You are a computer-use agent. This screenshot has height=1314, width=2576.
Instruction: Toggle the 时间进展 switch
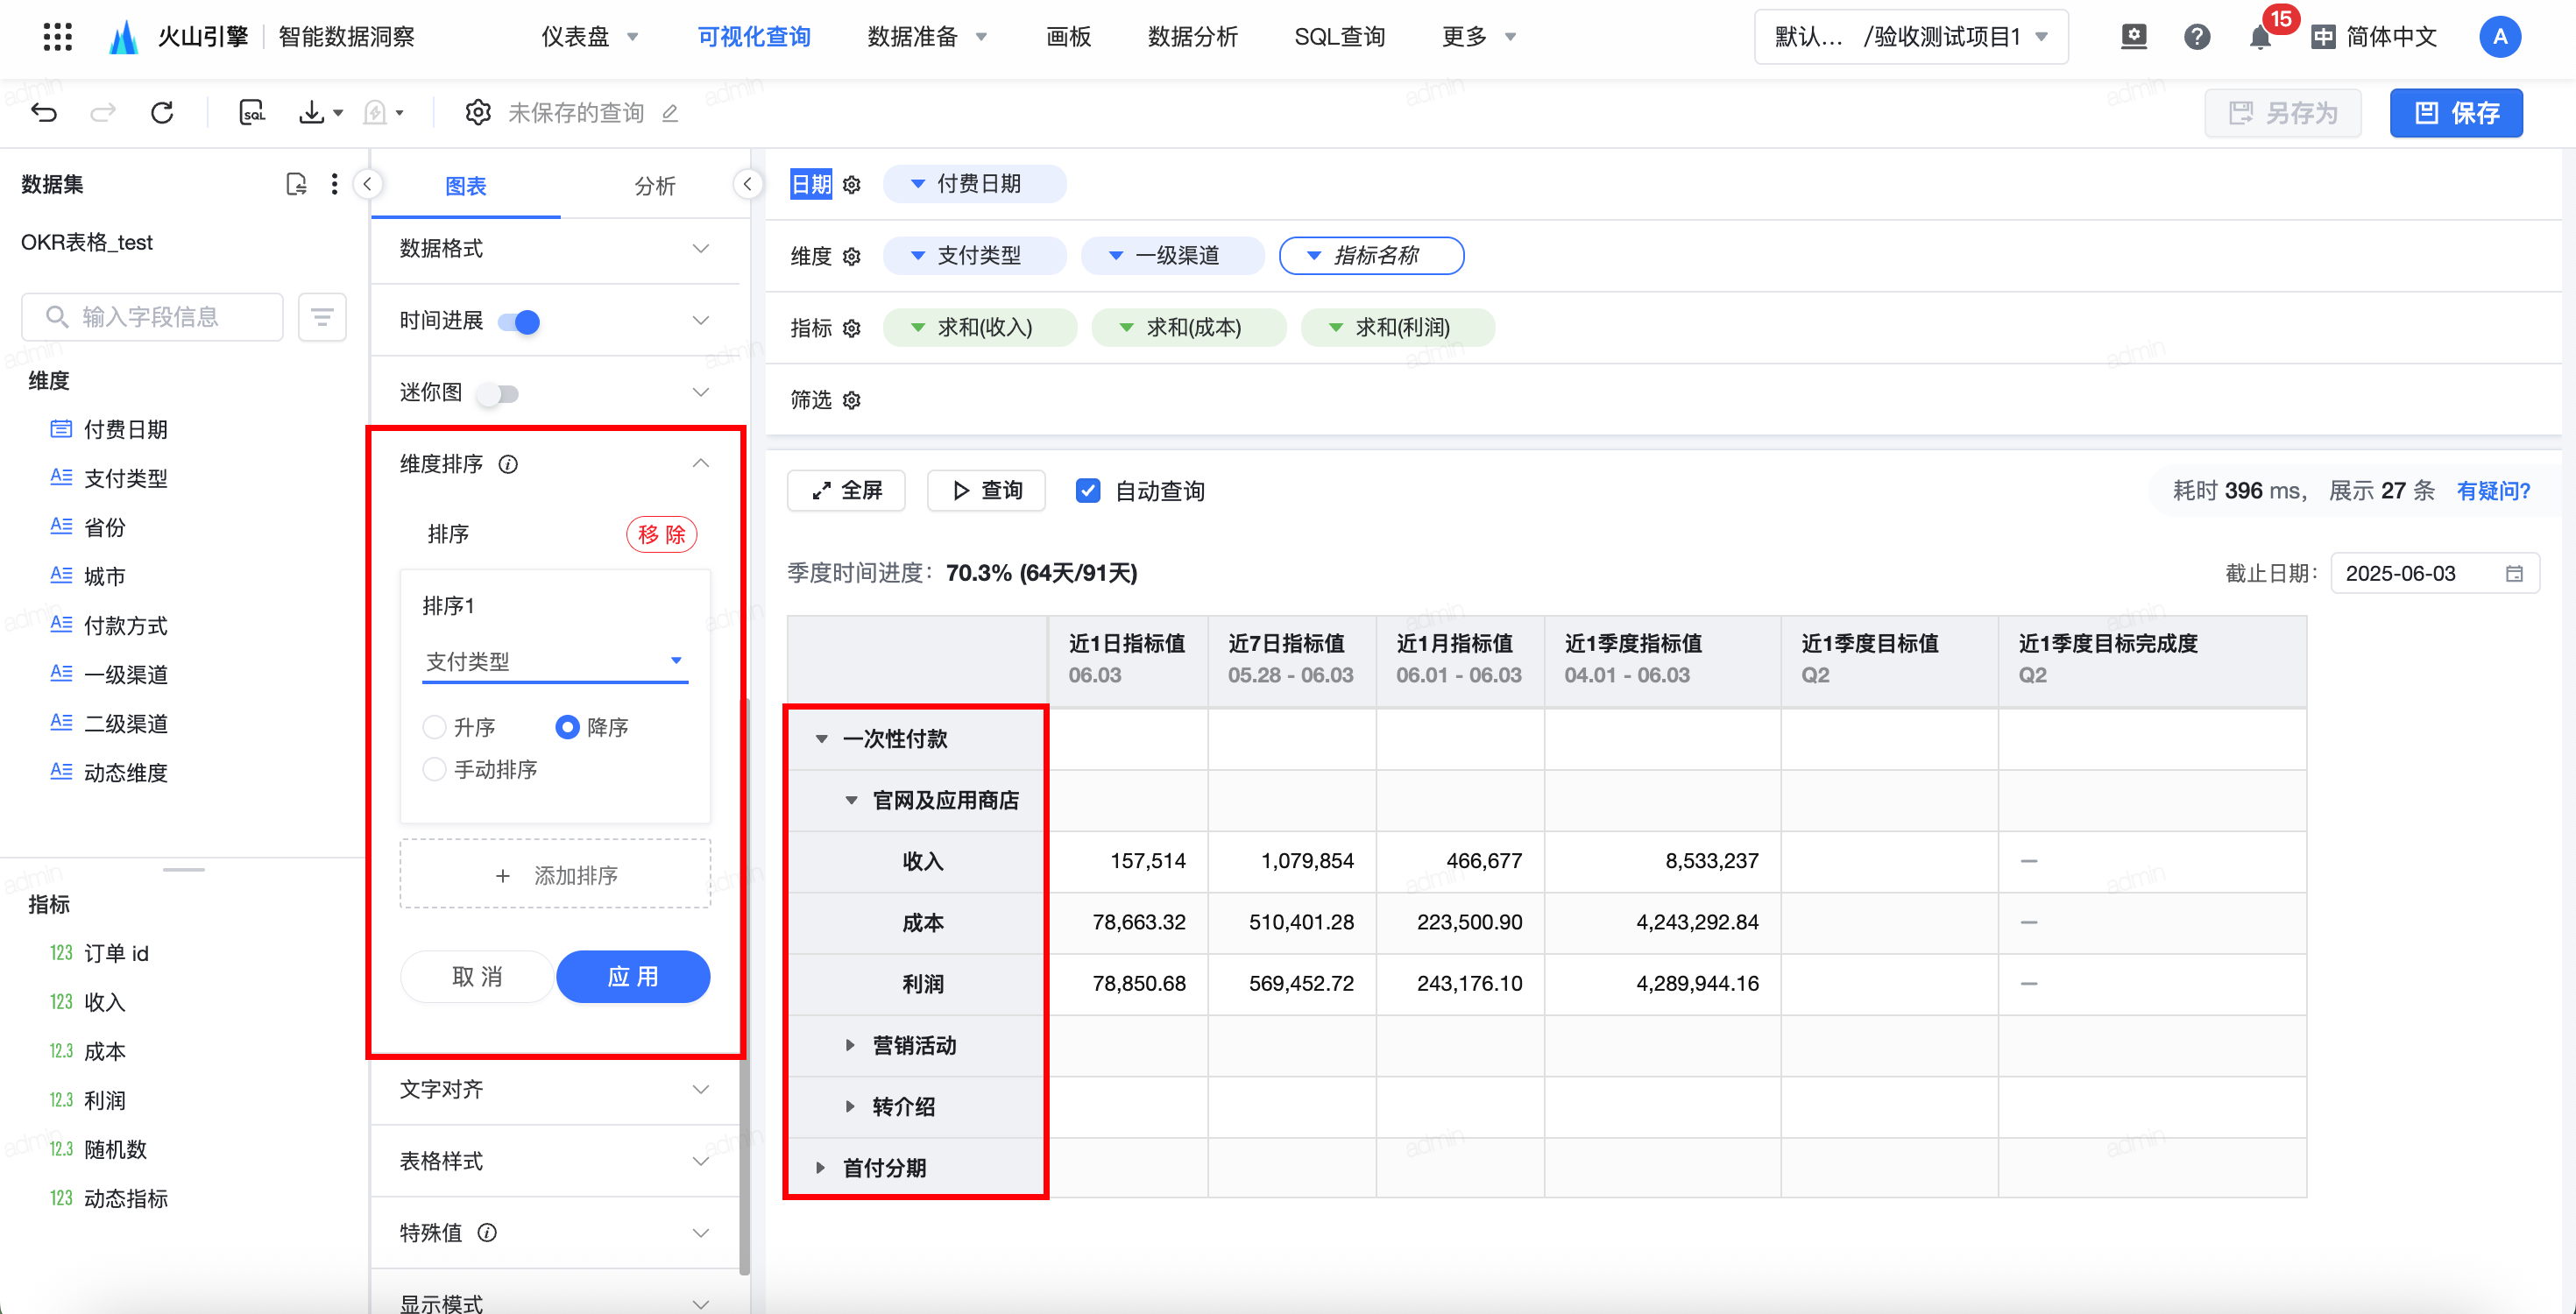tap(519, 322)
